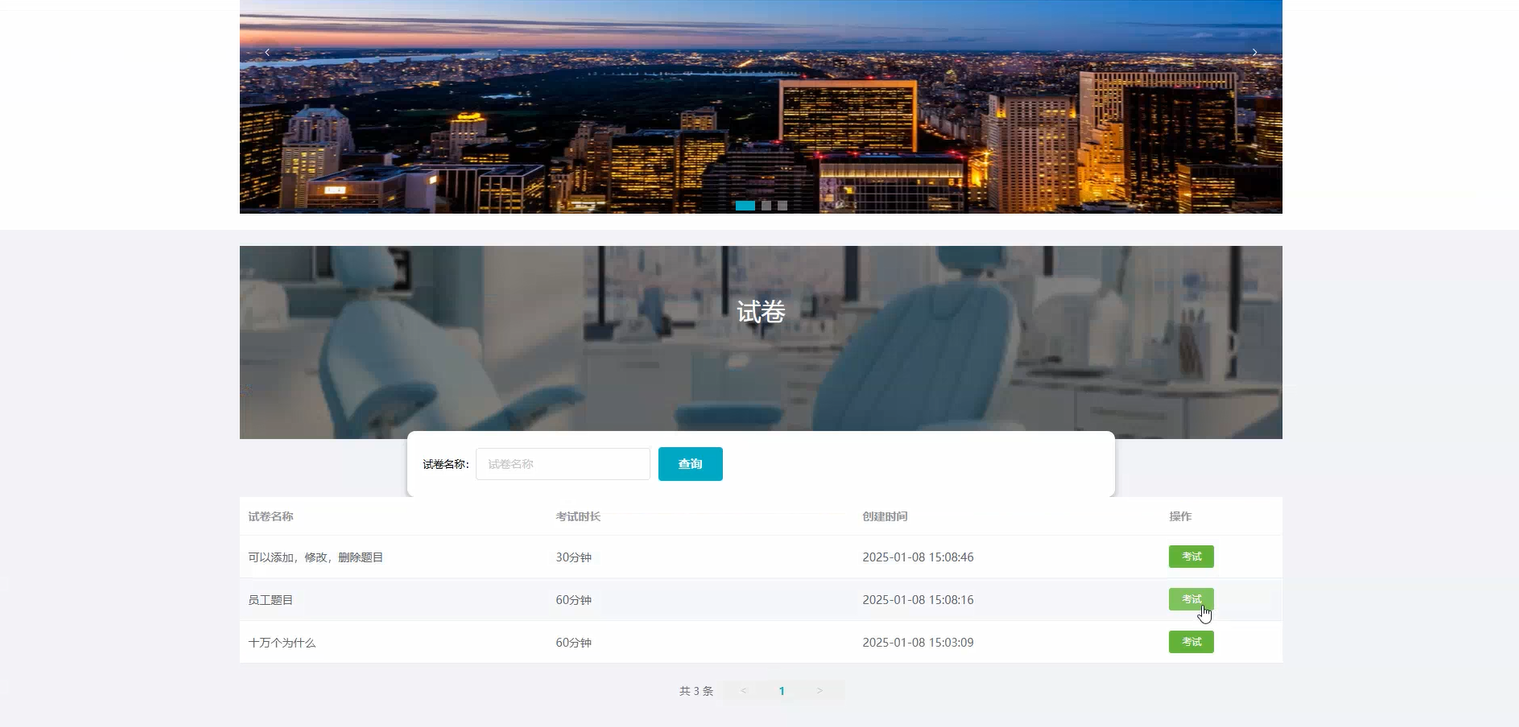This screenshot has height=727, width=1519.
Task: Click the carousel next arrow
Action: point(1255,52)
